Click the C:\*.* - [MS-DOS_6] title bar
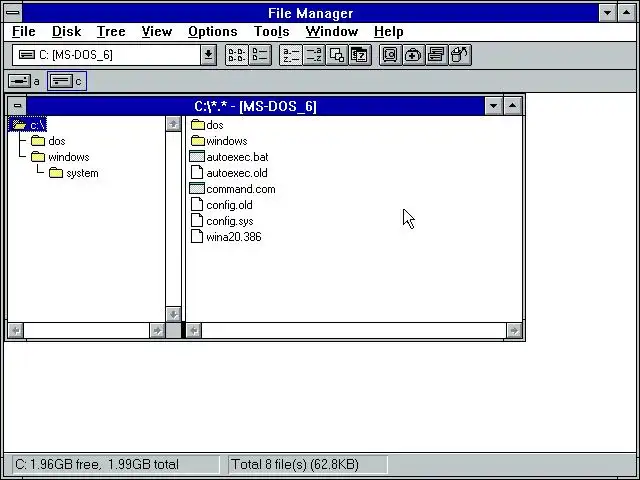The height and width of the screenshot is (480, 640). click(256, 106)
